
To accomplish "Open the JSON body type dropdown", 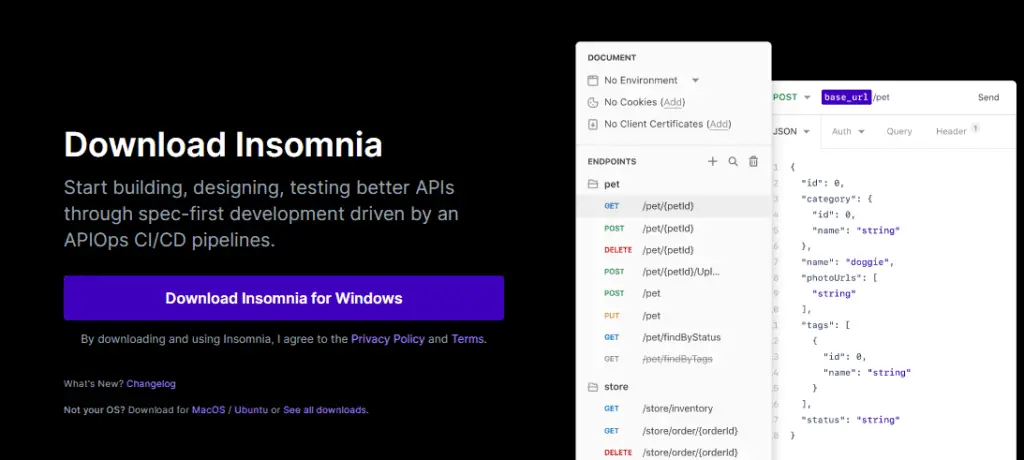I will [792, 131].
